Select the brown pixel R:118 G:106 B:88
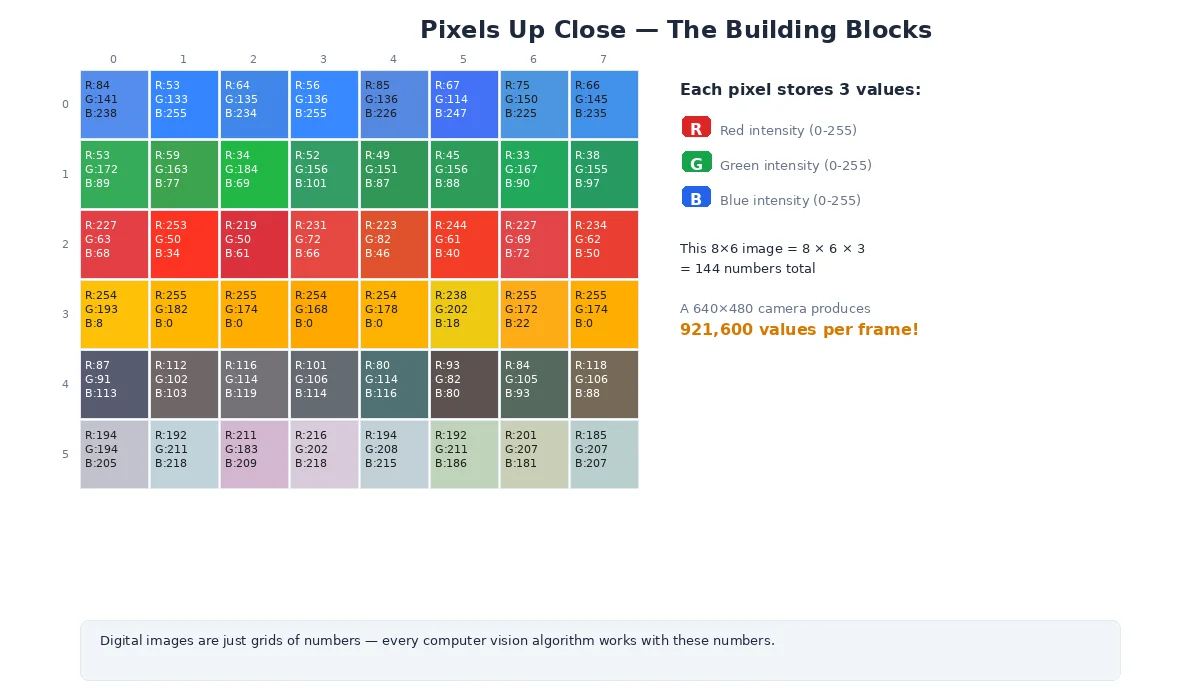The width and height of the screenshot is (1200, 700). 604,384
